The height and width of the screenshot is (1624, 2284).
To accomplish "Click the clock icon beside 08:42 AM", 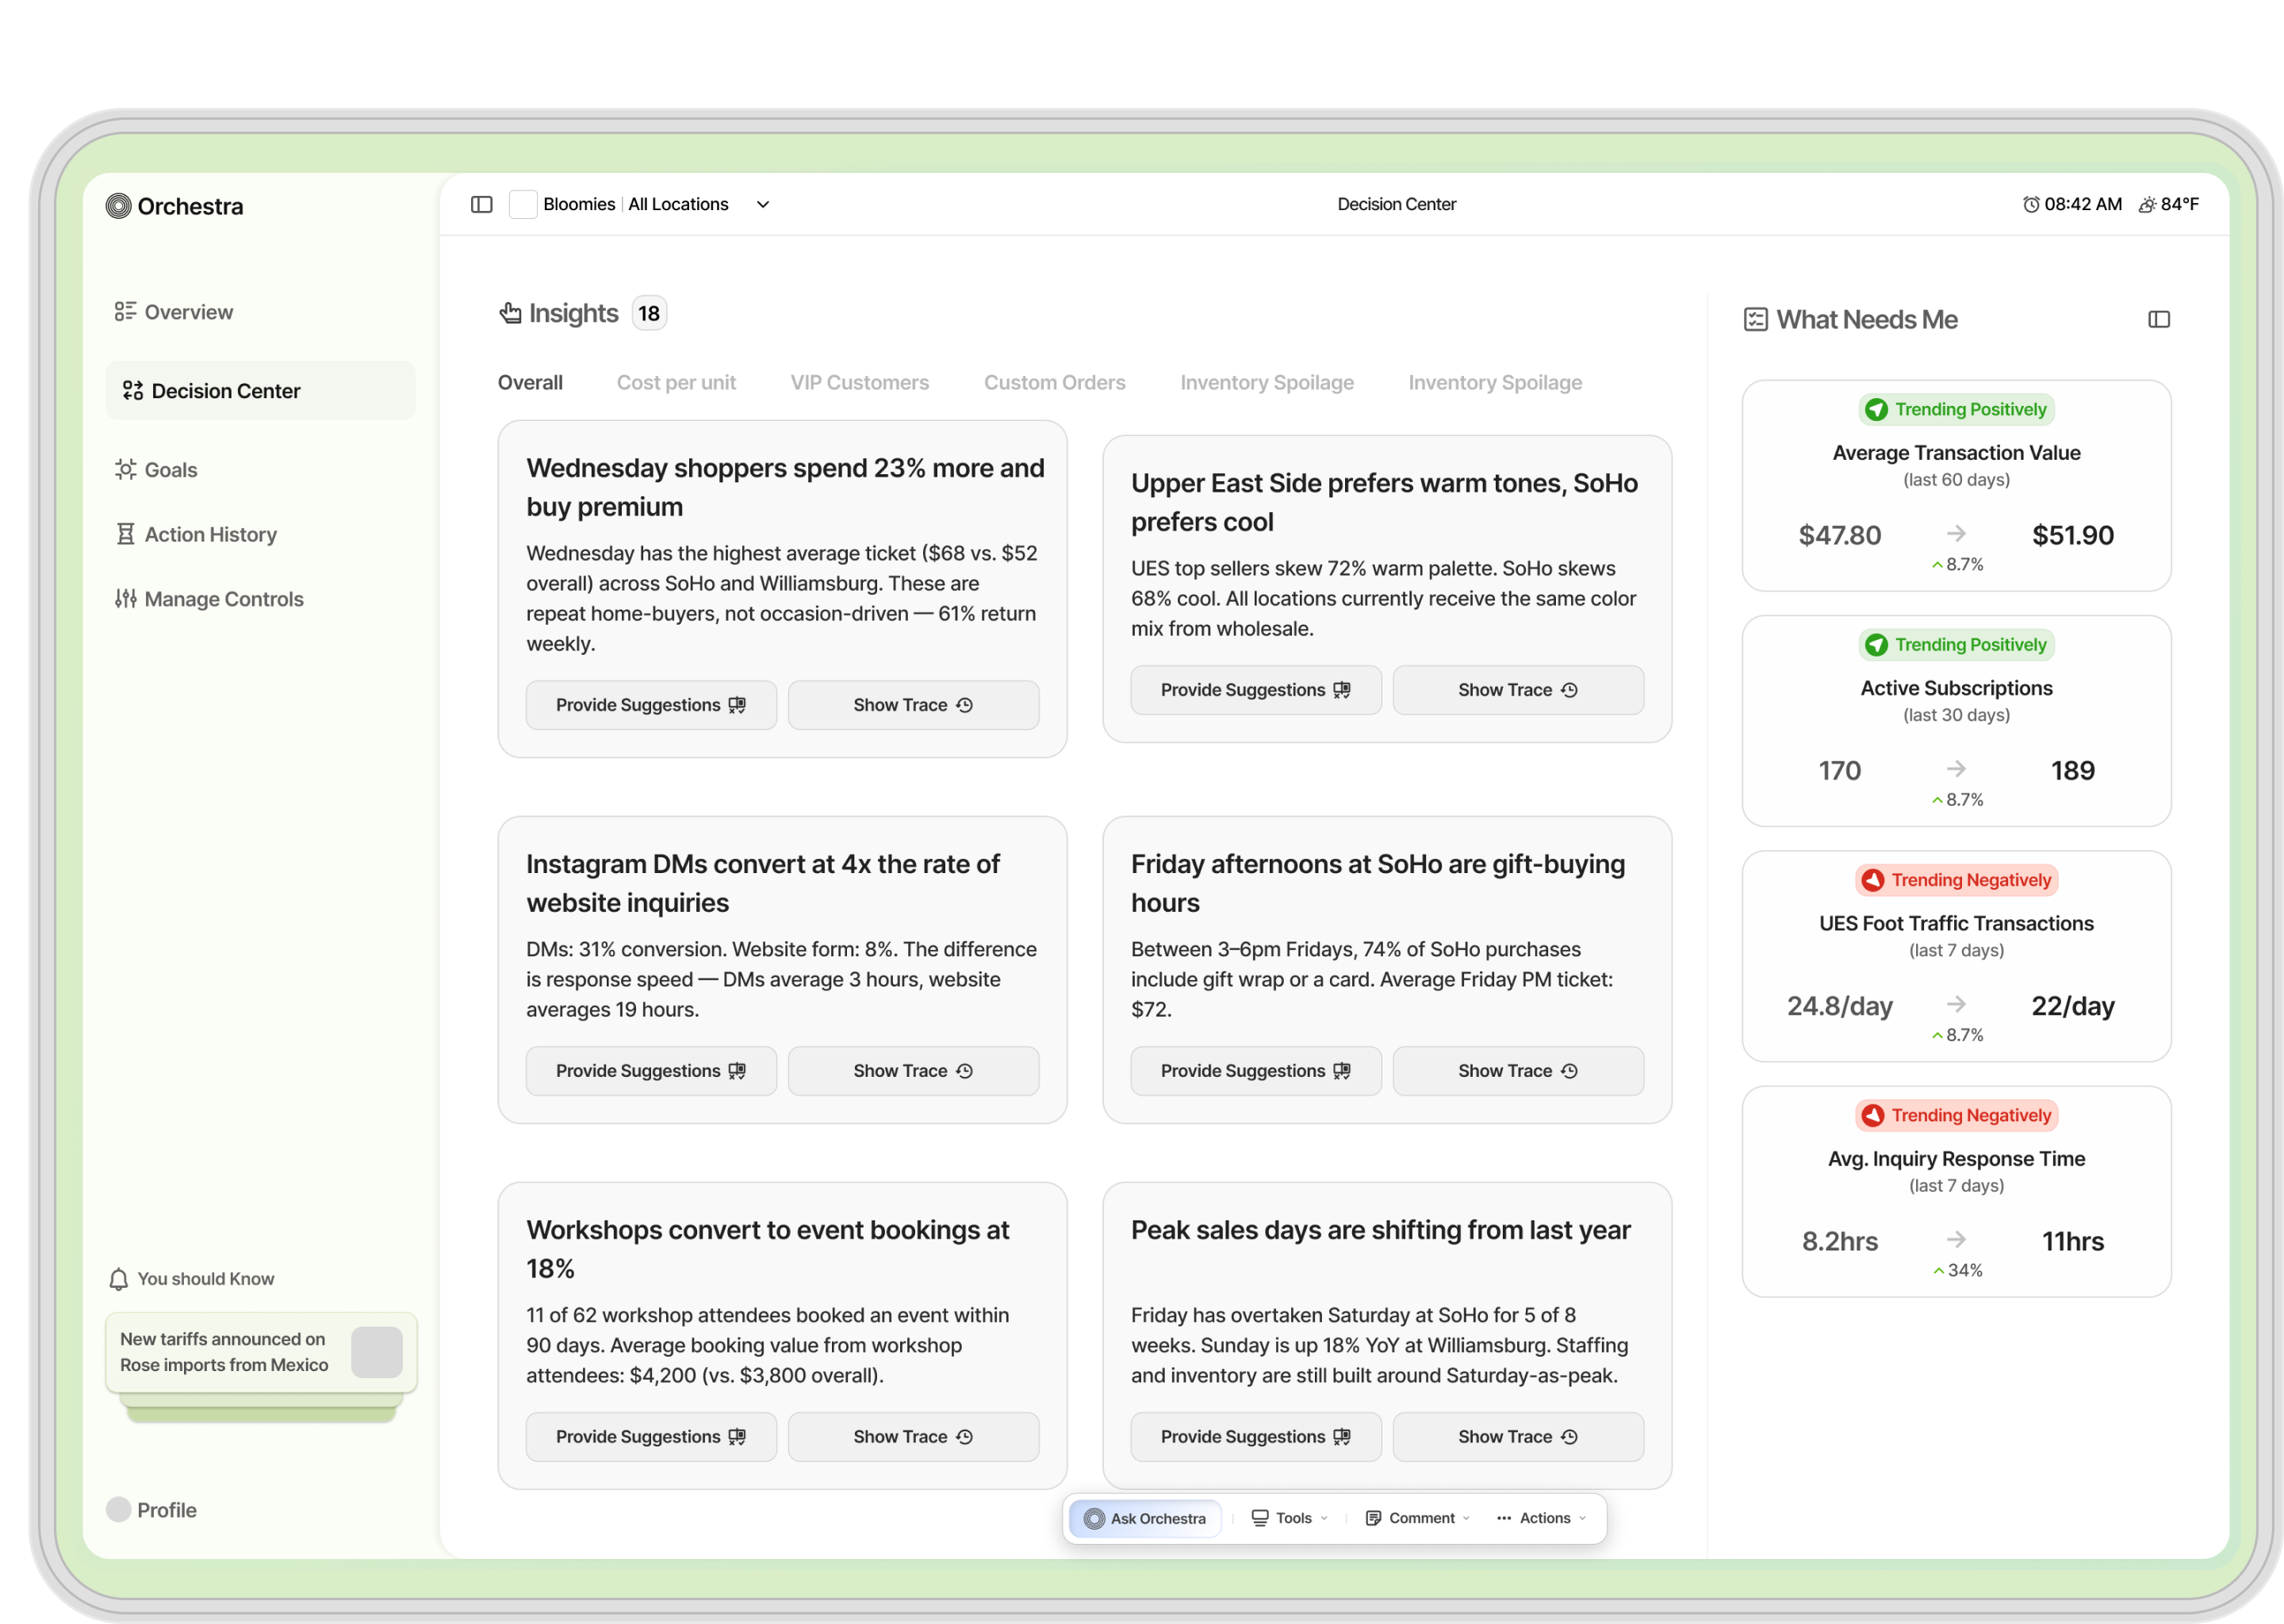I will pyautogui.click(x=2030, y=204).
